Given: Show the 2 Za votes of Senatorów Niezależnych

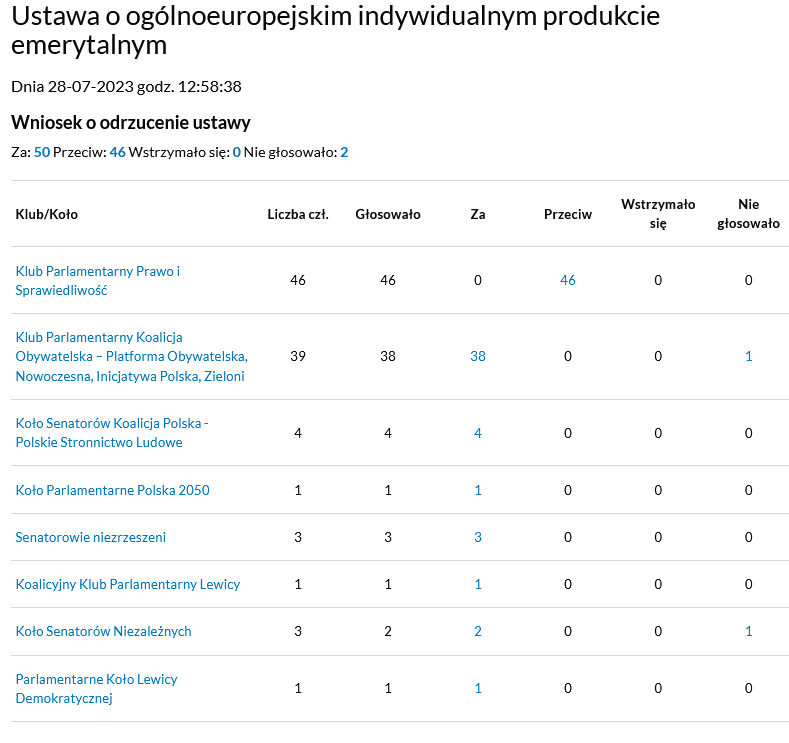Looking at the screenshot, I should (478, 631).
